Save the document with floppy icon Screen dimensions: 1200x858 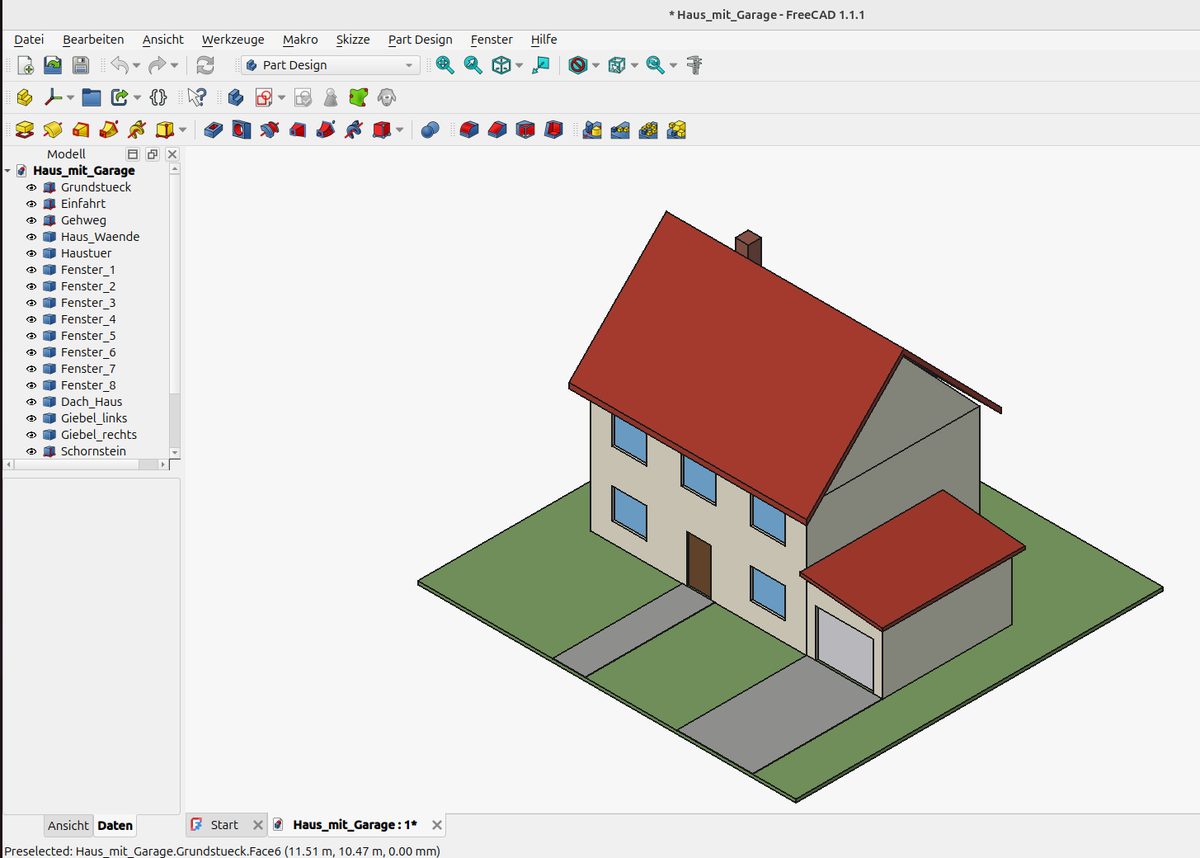pos(81,65)
